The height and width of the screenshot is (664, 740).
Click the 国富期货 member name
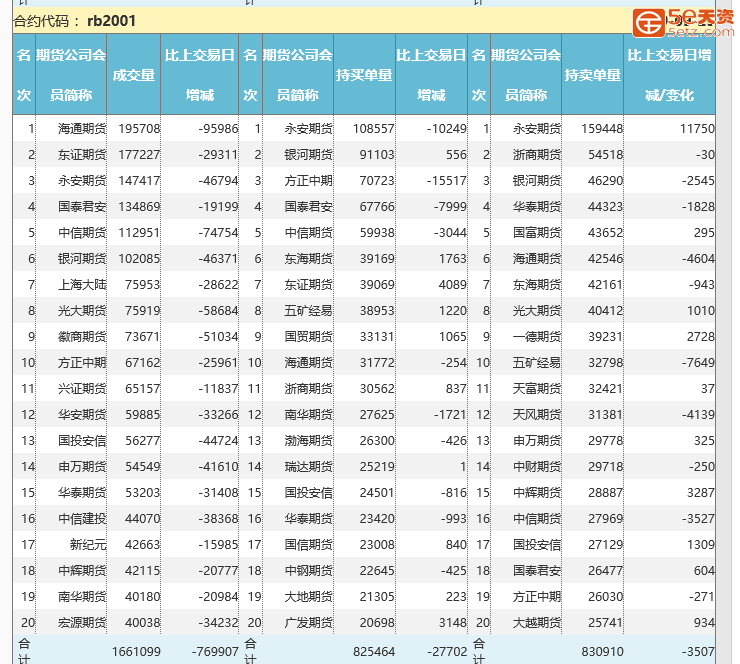tap(537, 232)
